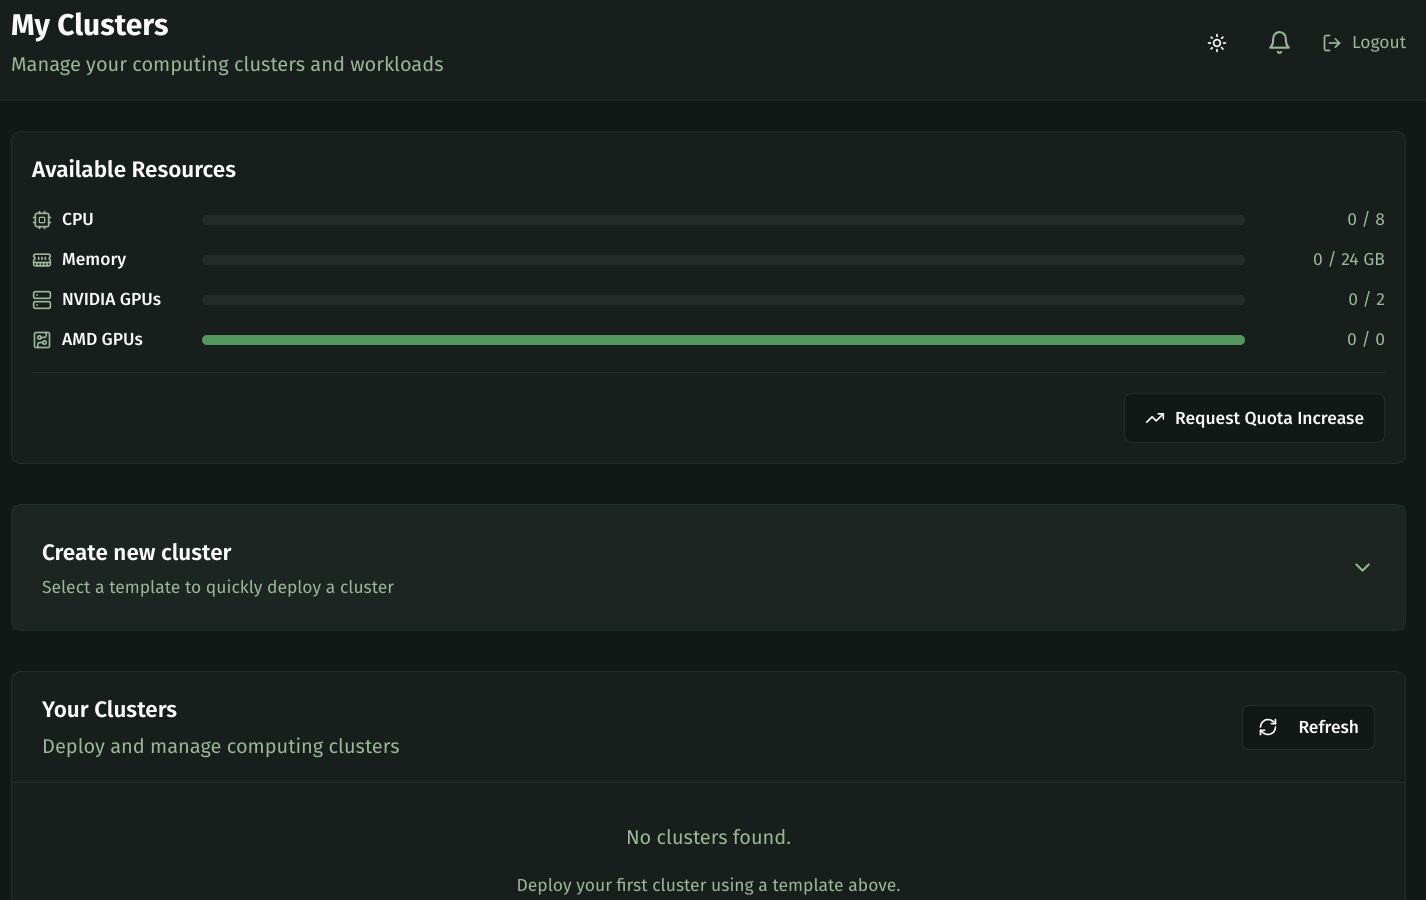
Task: Click the NVIDIA GPUs usage bar
Action: click(723, 300)
